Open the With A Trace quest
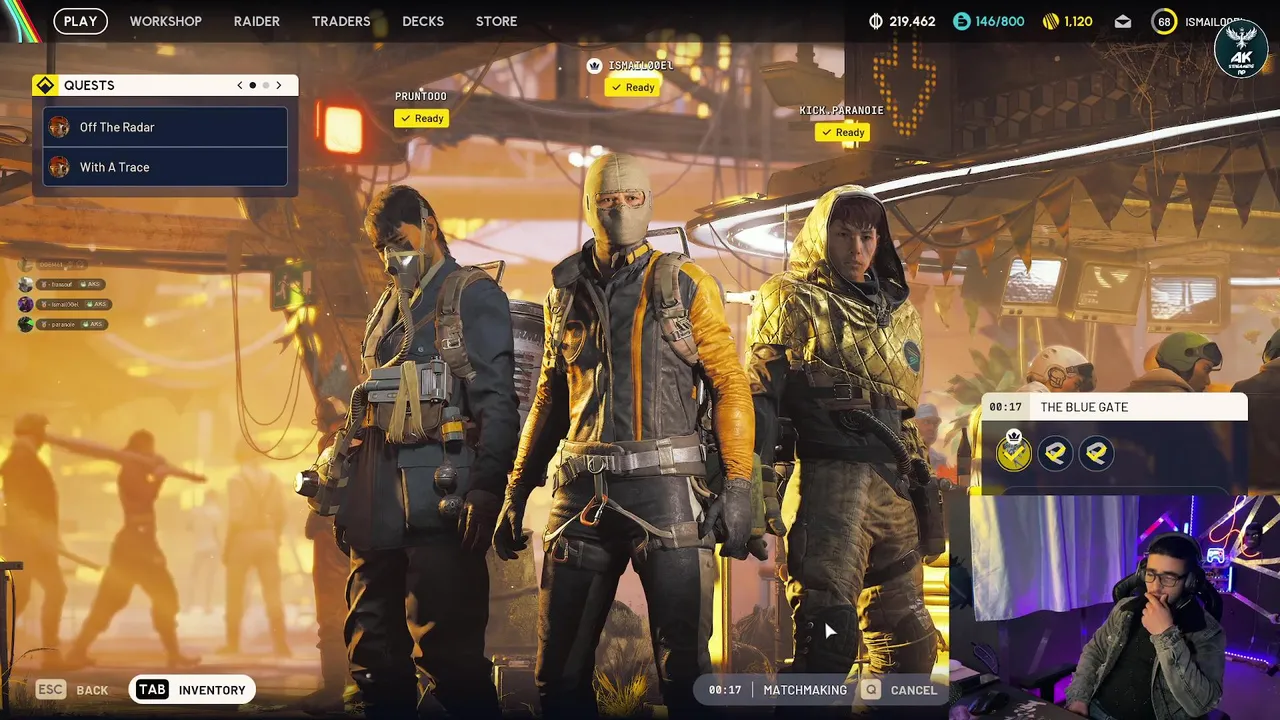Viewport: 1280px width, 720px height. coord(165,167)
